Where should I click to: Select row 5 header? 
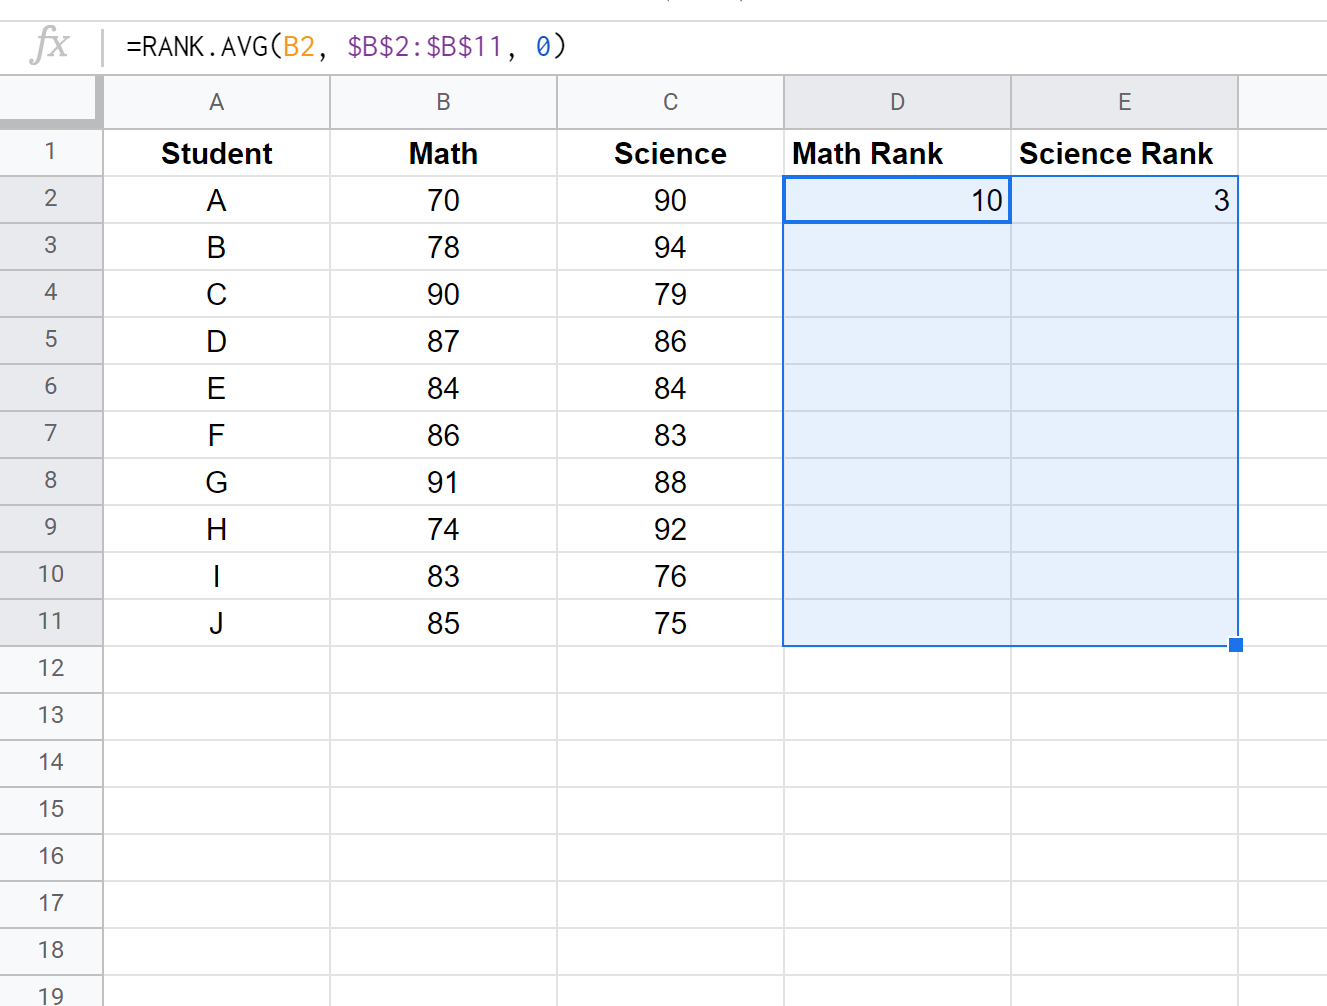point(51,341)
